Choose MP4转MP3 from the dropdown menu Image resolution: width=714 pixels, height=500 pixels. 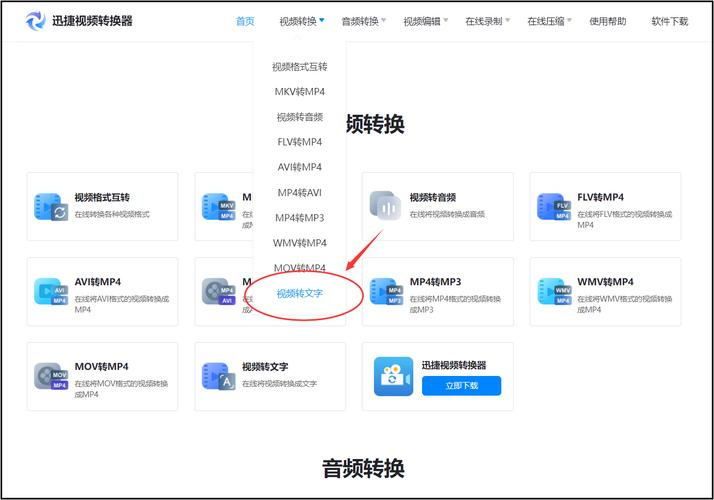300,218
